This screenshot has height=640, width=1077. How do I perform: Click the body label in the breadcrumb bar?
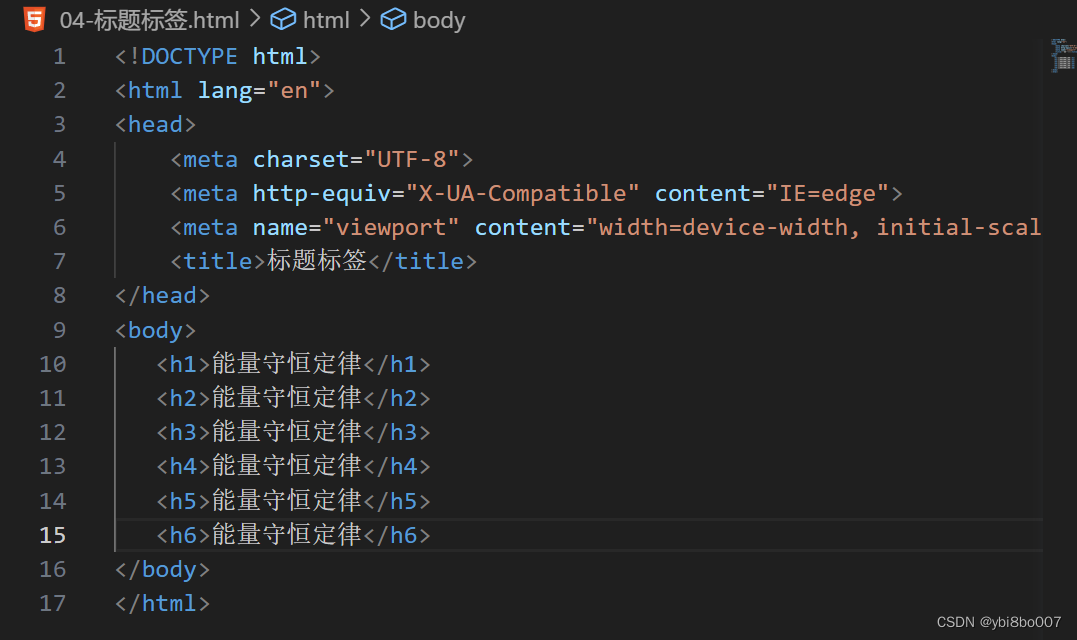click(x=438, y=19)
